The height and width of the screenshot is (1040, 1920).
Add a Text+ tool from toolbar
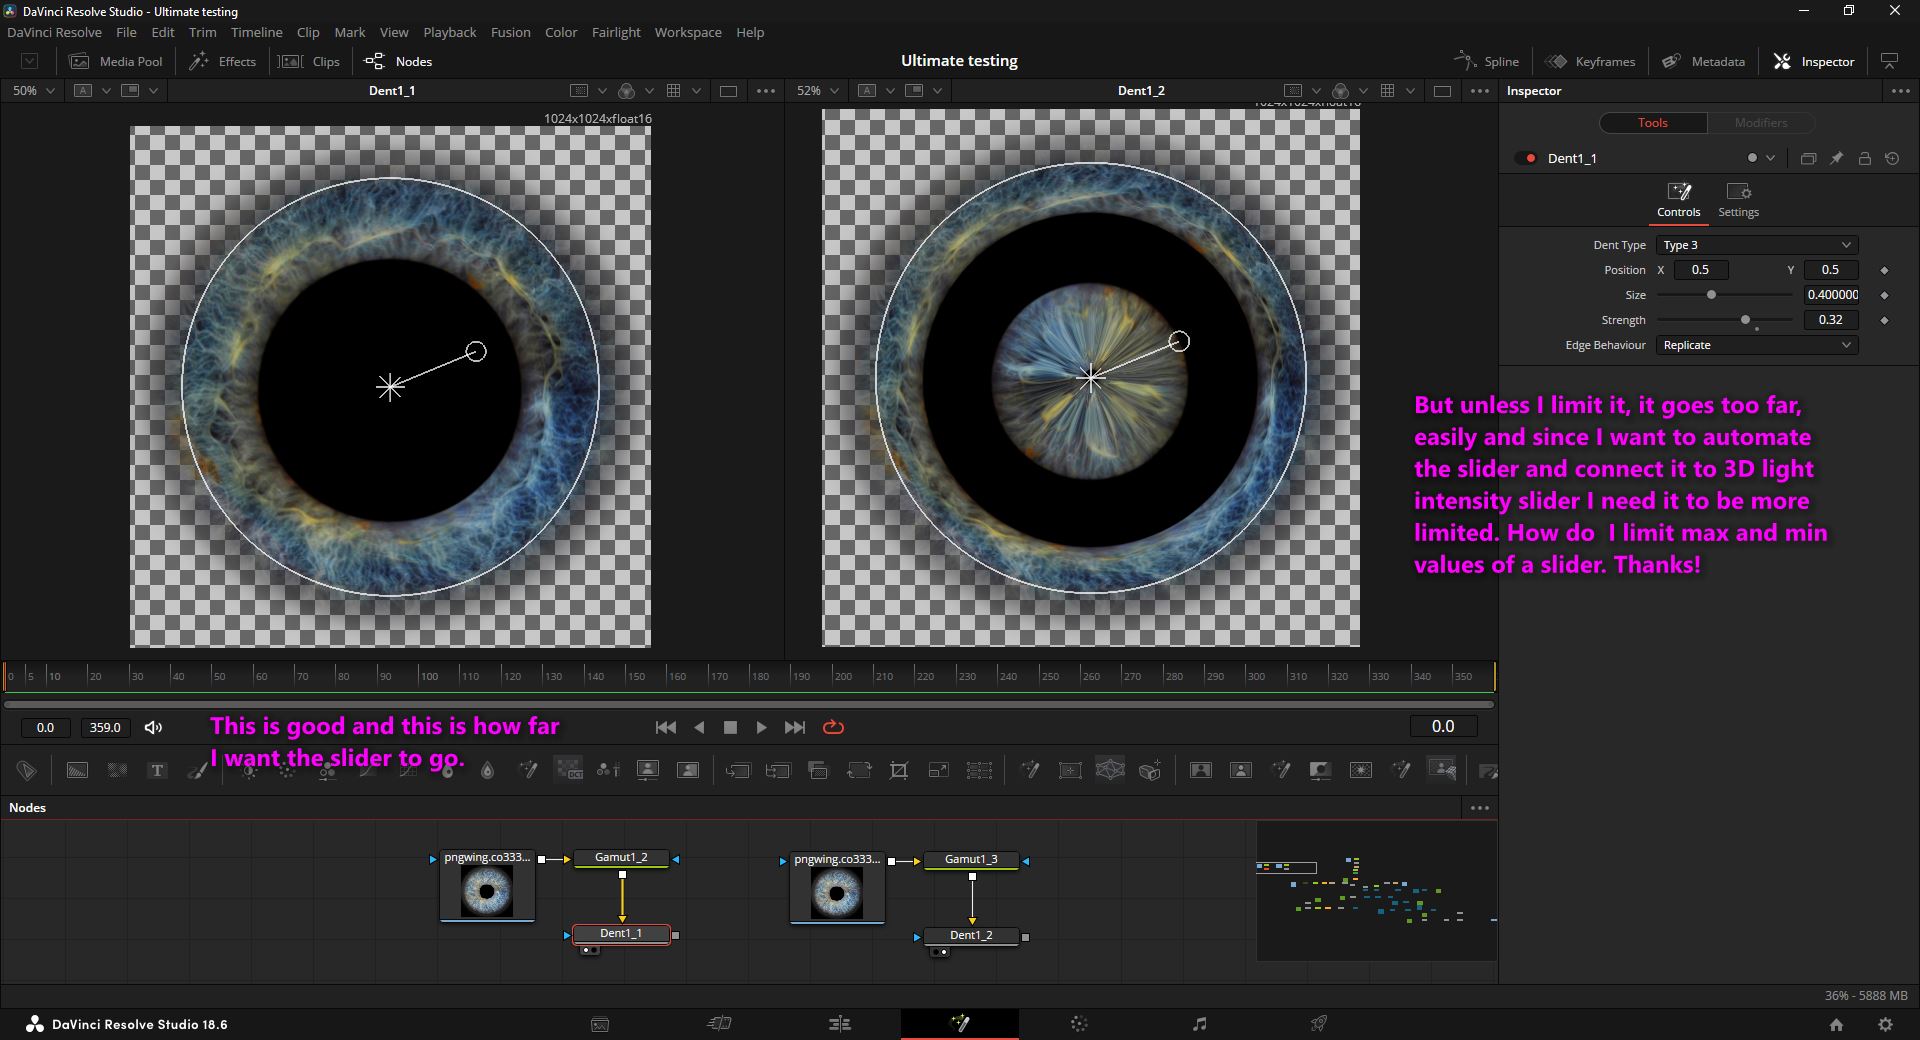click(157, 770)
